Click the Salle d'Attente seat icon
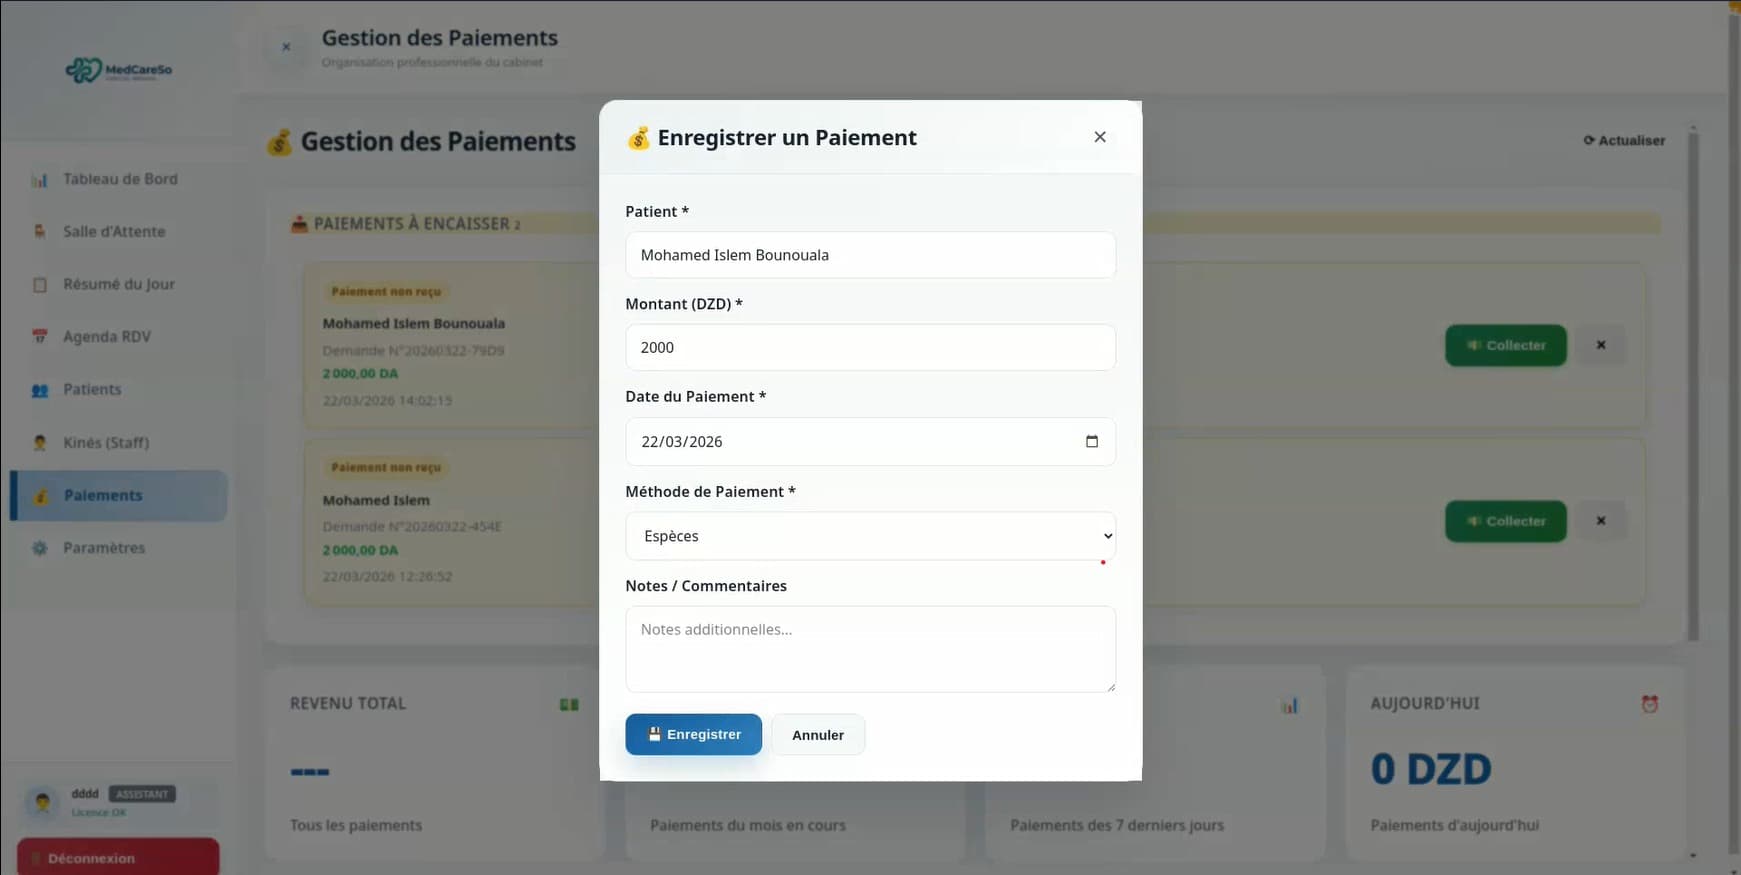 click(x=39, y=232)
